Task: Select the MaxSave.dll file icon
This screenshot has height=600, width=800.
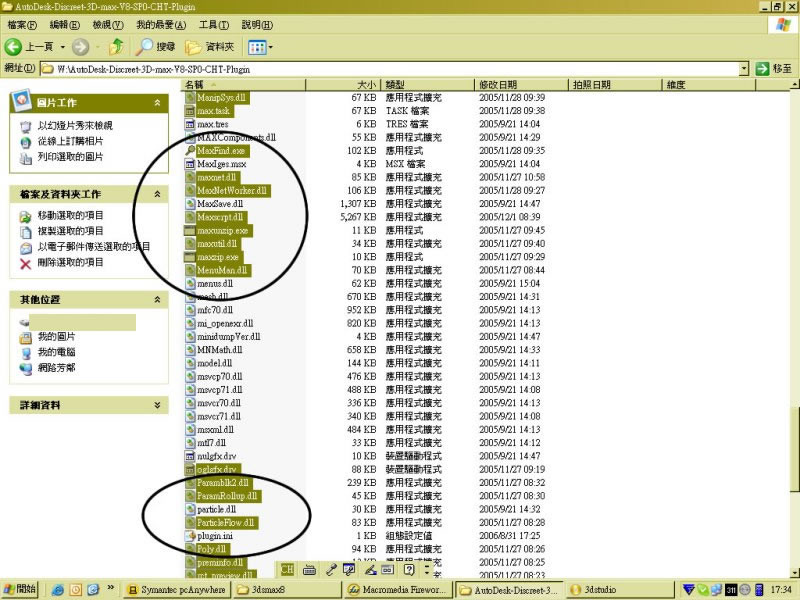Action: 190,204
